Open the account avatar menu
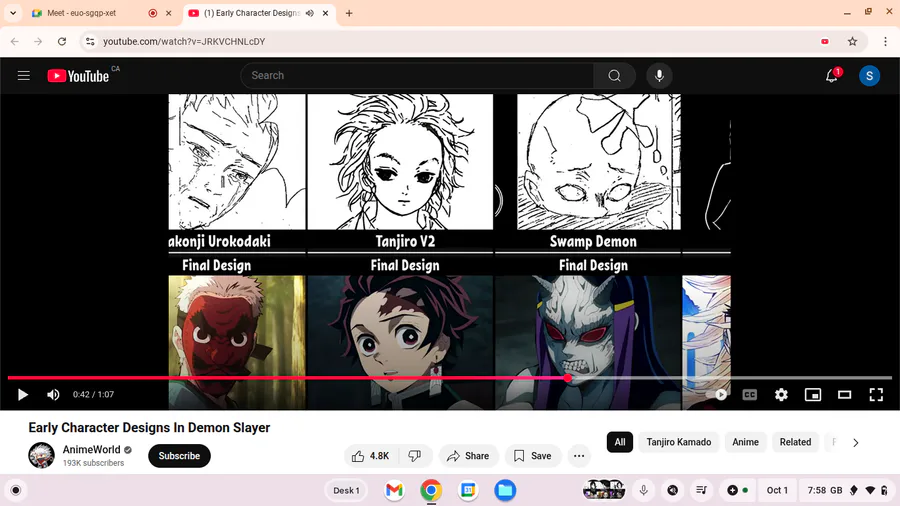This screenshot has width=900, height=506. coord(869,76)
